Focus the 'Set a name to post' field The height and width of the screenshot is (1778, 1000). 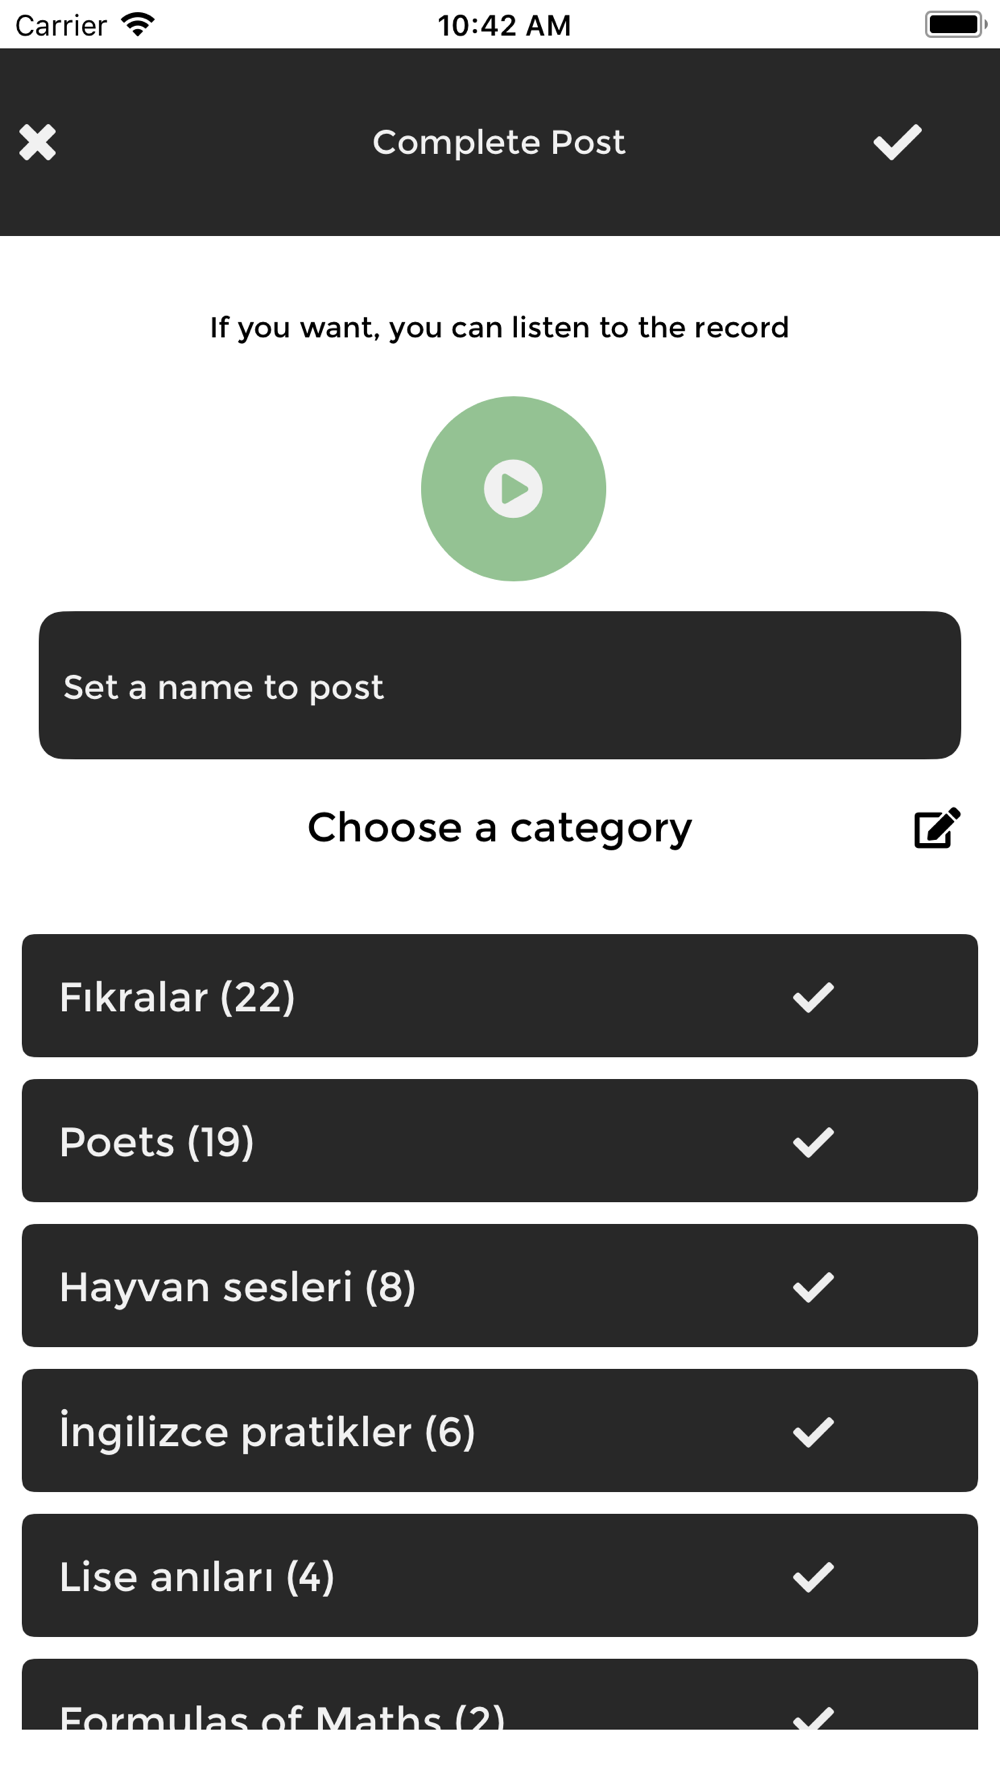[500, 686]
